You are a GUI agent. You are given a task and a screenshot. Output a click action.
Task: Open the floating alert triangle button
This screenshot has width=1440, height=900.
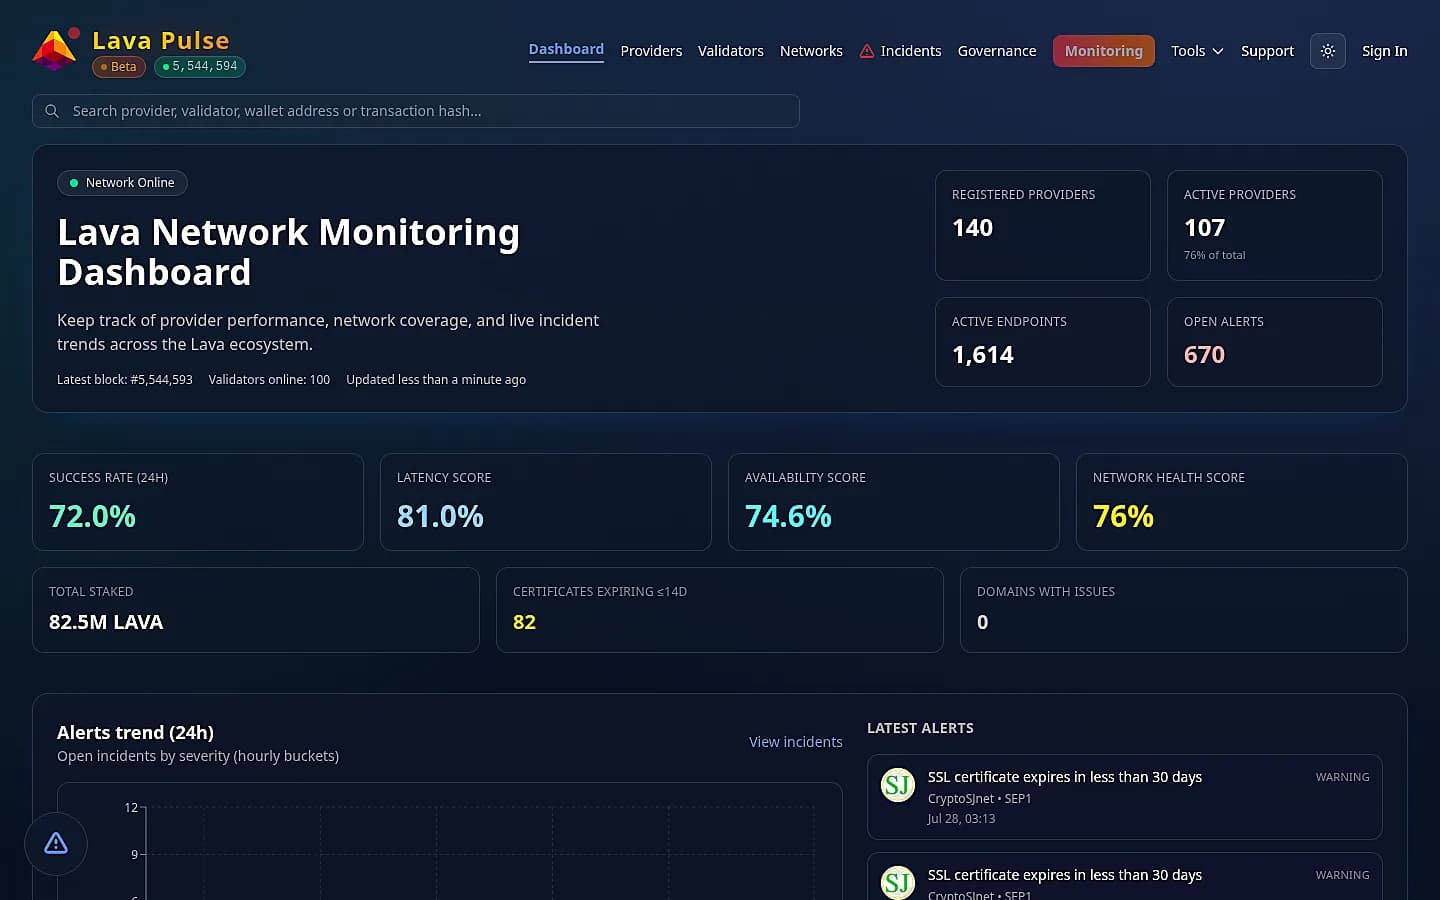pyautogui.click(x=56, y=844)
